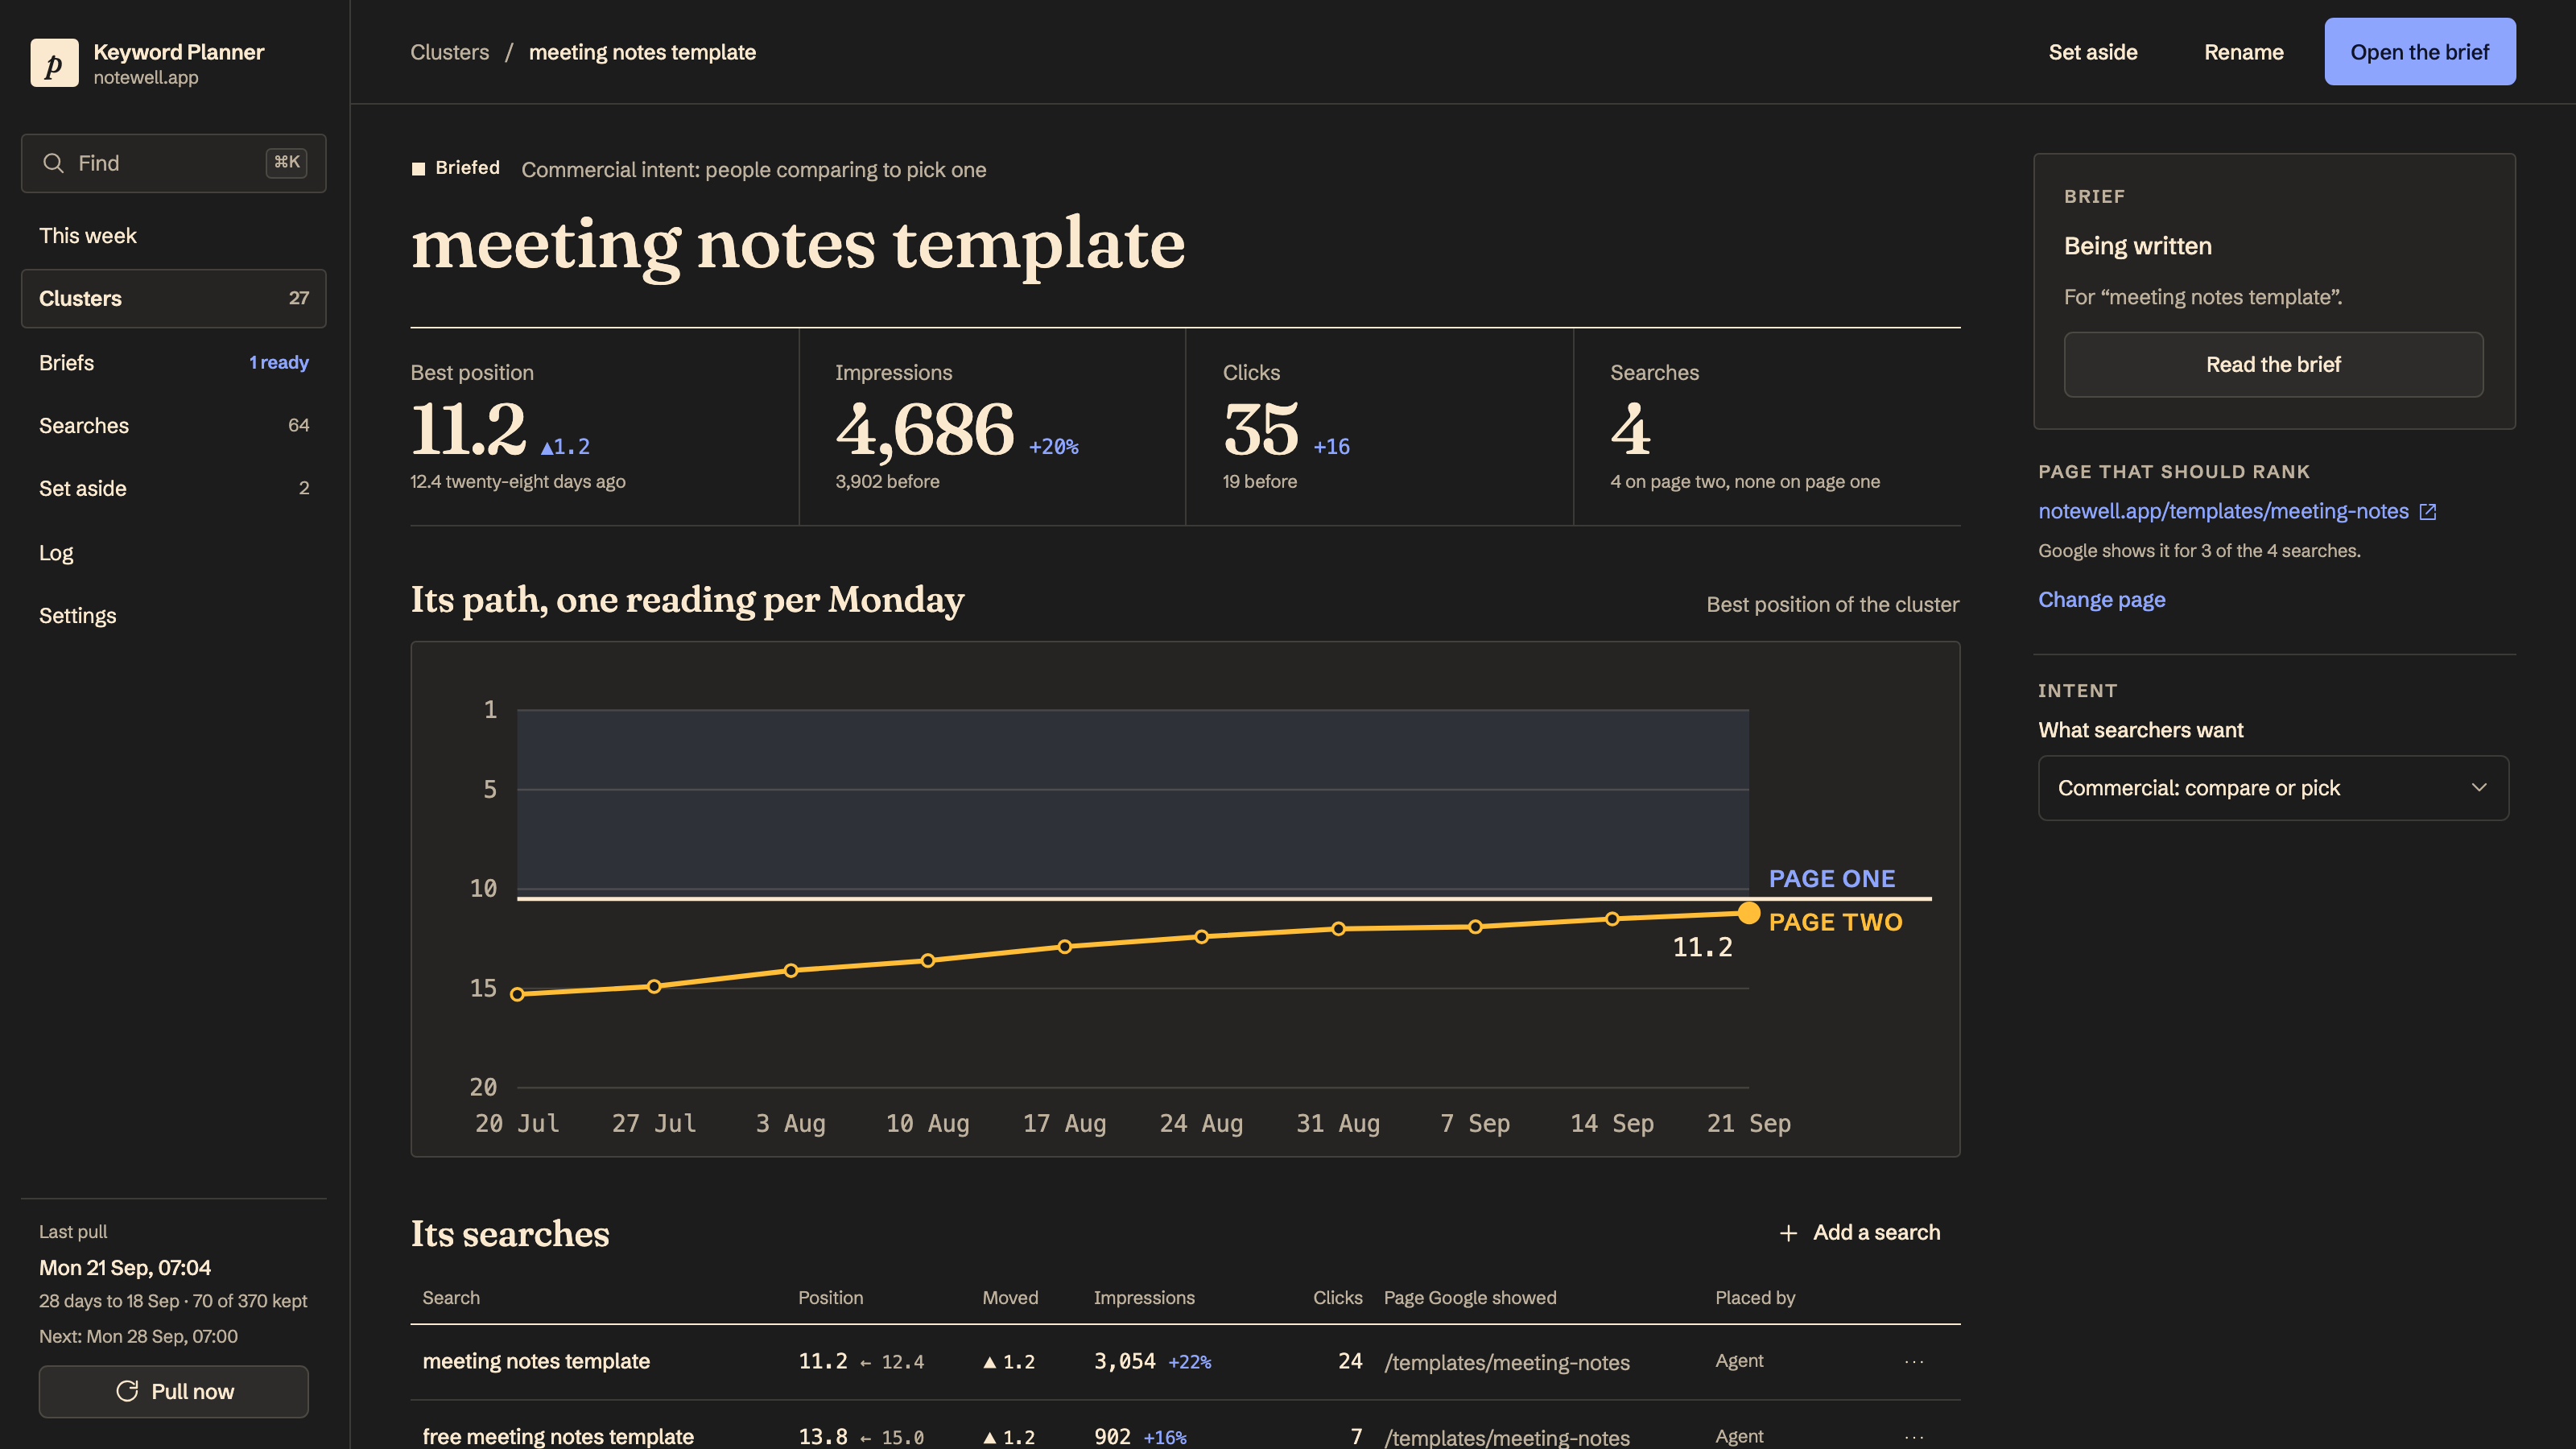Image resolution: width=2576 pixels, height=1449 pixels.
Task: Click Rename in the top bar
Action: tap(2243, 52)
